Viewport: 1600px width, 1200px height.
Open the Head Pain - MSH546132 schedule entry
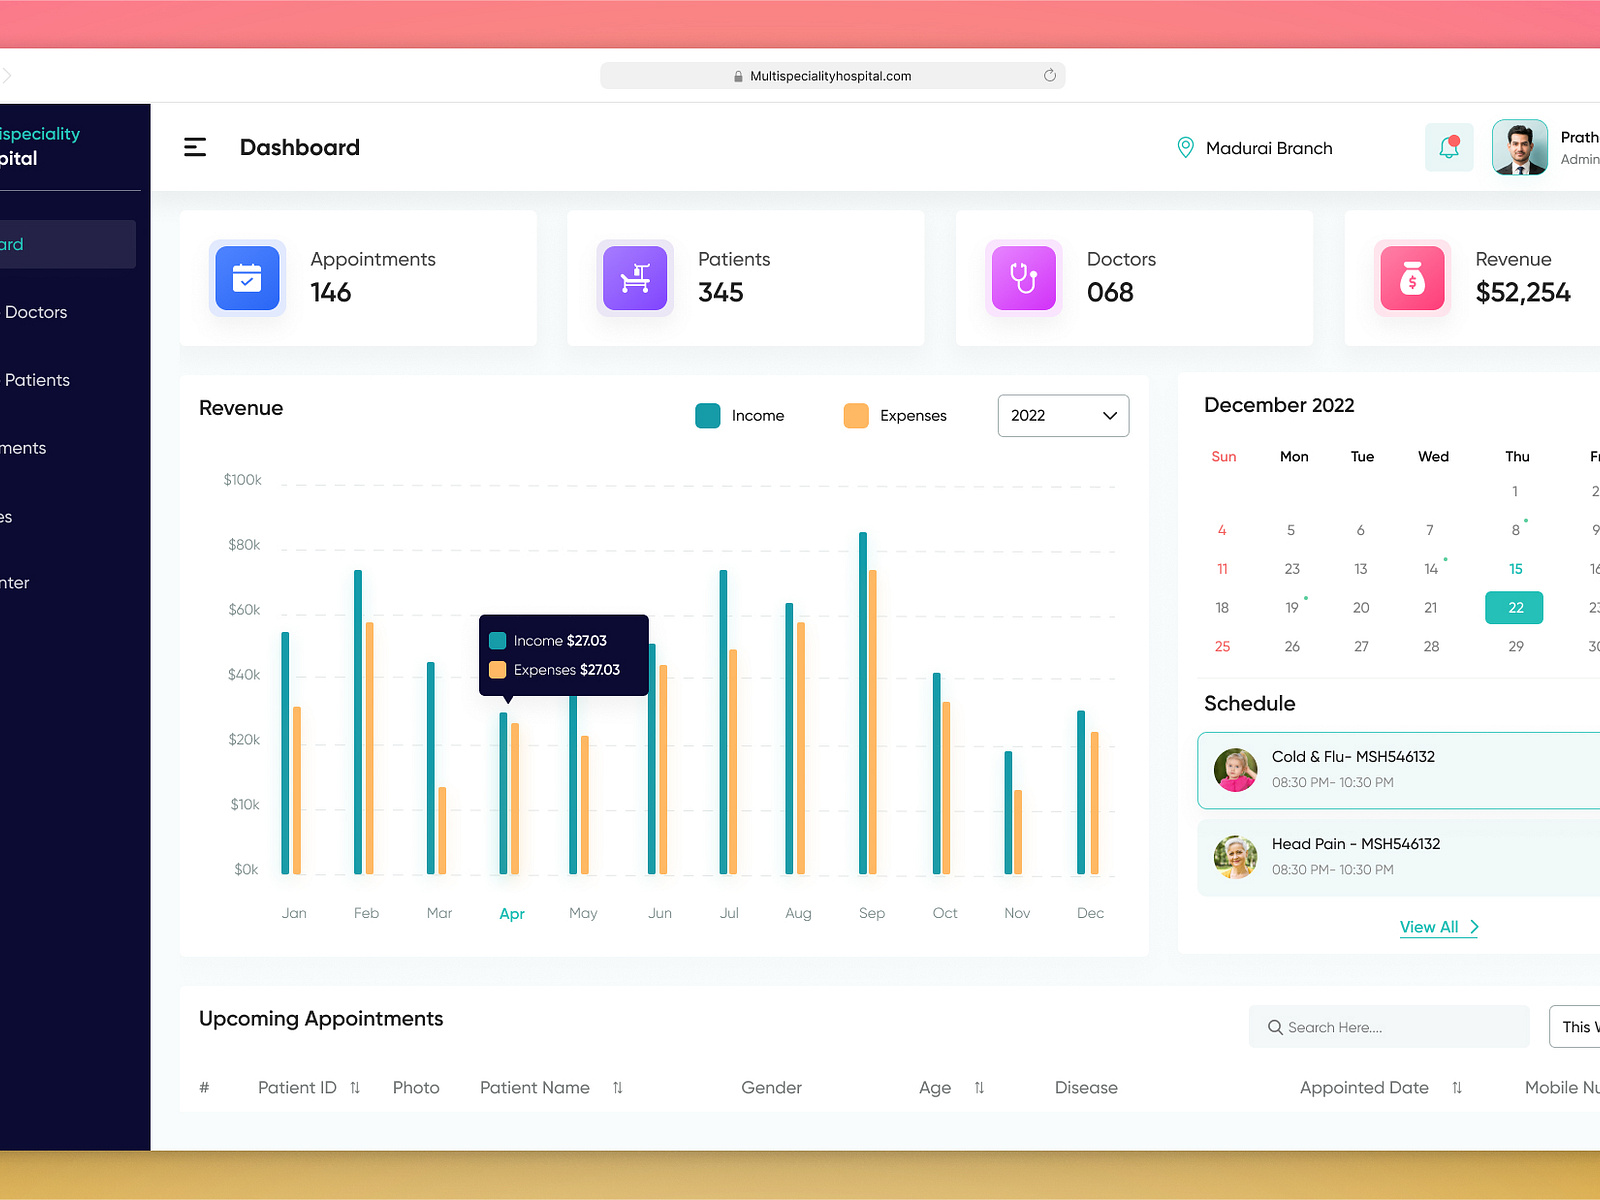[x=1355, y=856]
